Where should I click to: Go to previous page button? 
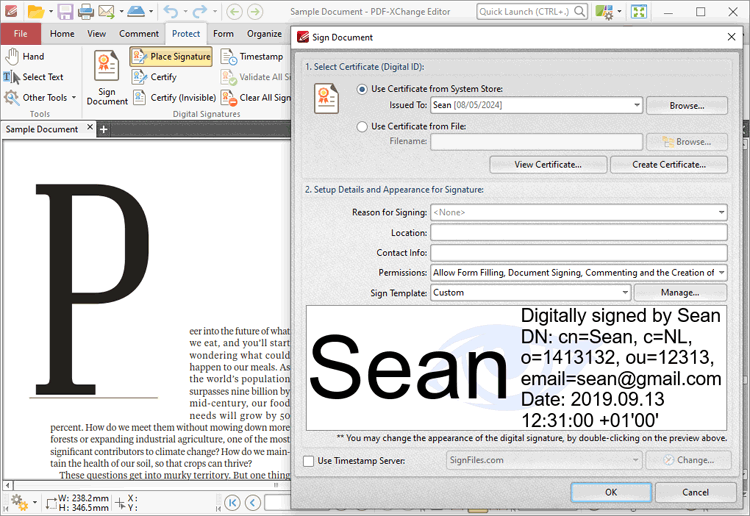click(x=253, y=503)
